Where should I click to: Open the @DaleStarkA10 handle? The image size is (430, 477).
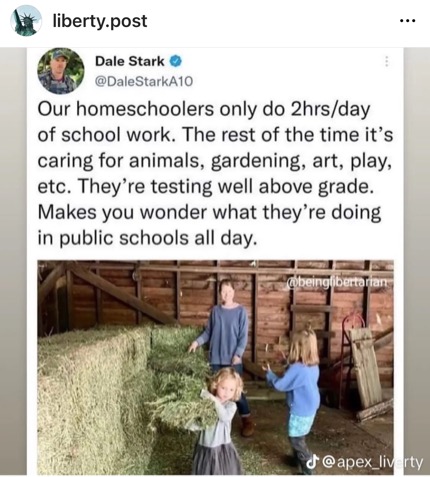coord(144,81)
